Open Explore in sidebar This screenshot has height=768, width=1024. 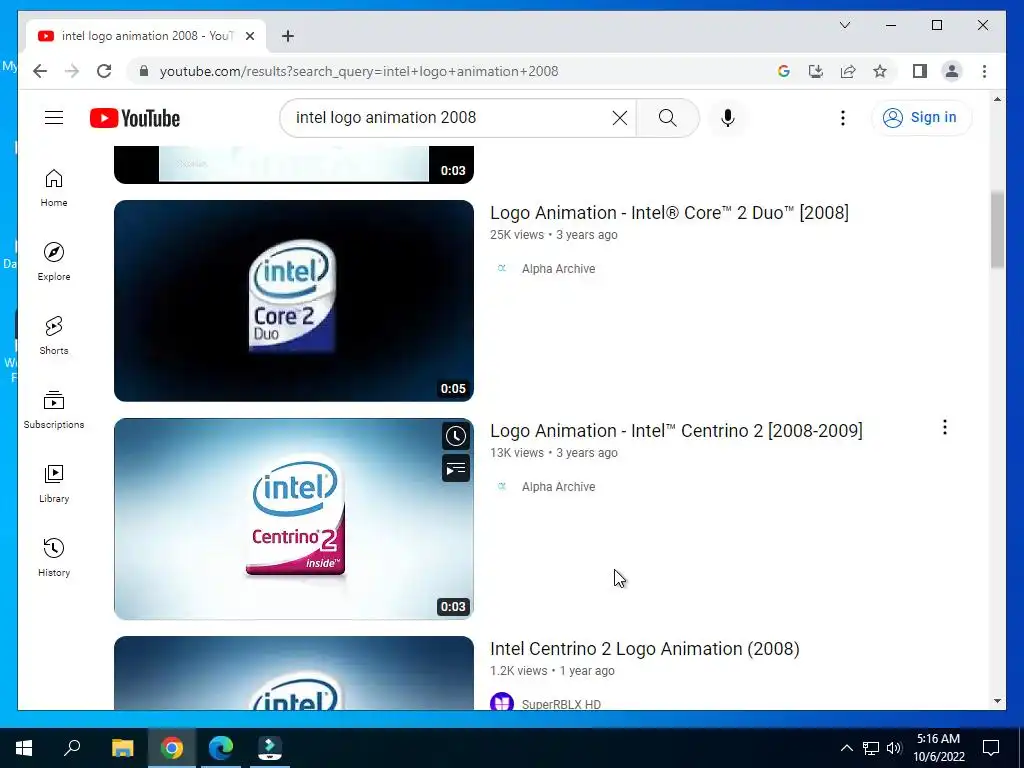tap(54, 262)
